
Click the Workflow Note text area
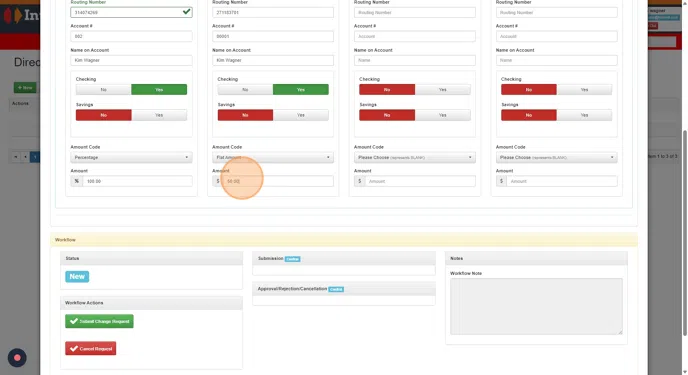coord(536,306)
